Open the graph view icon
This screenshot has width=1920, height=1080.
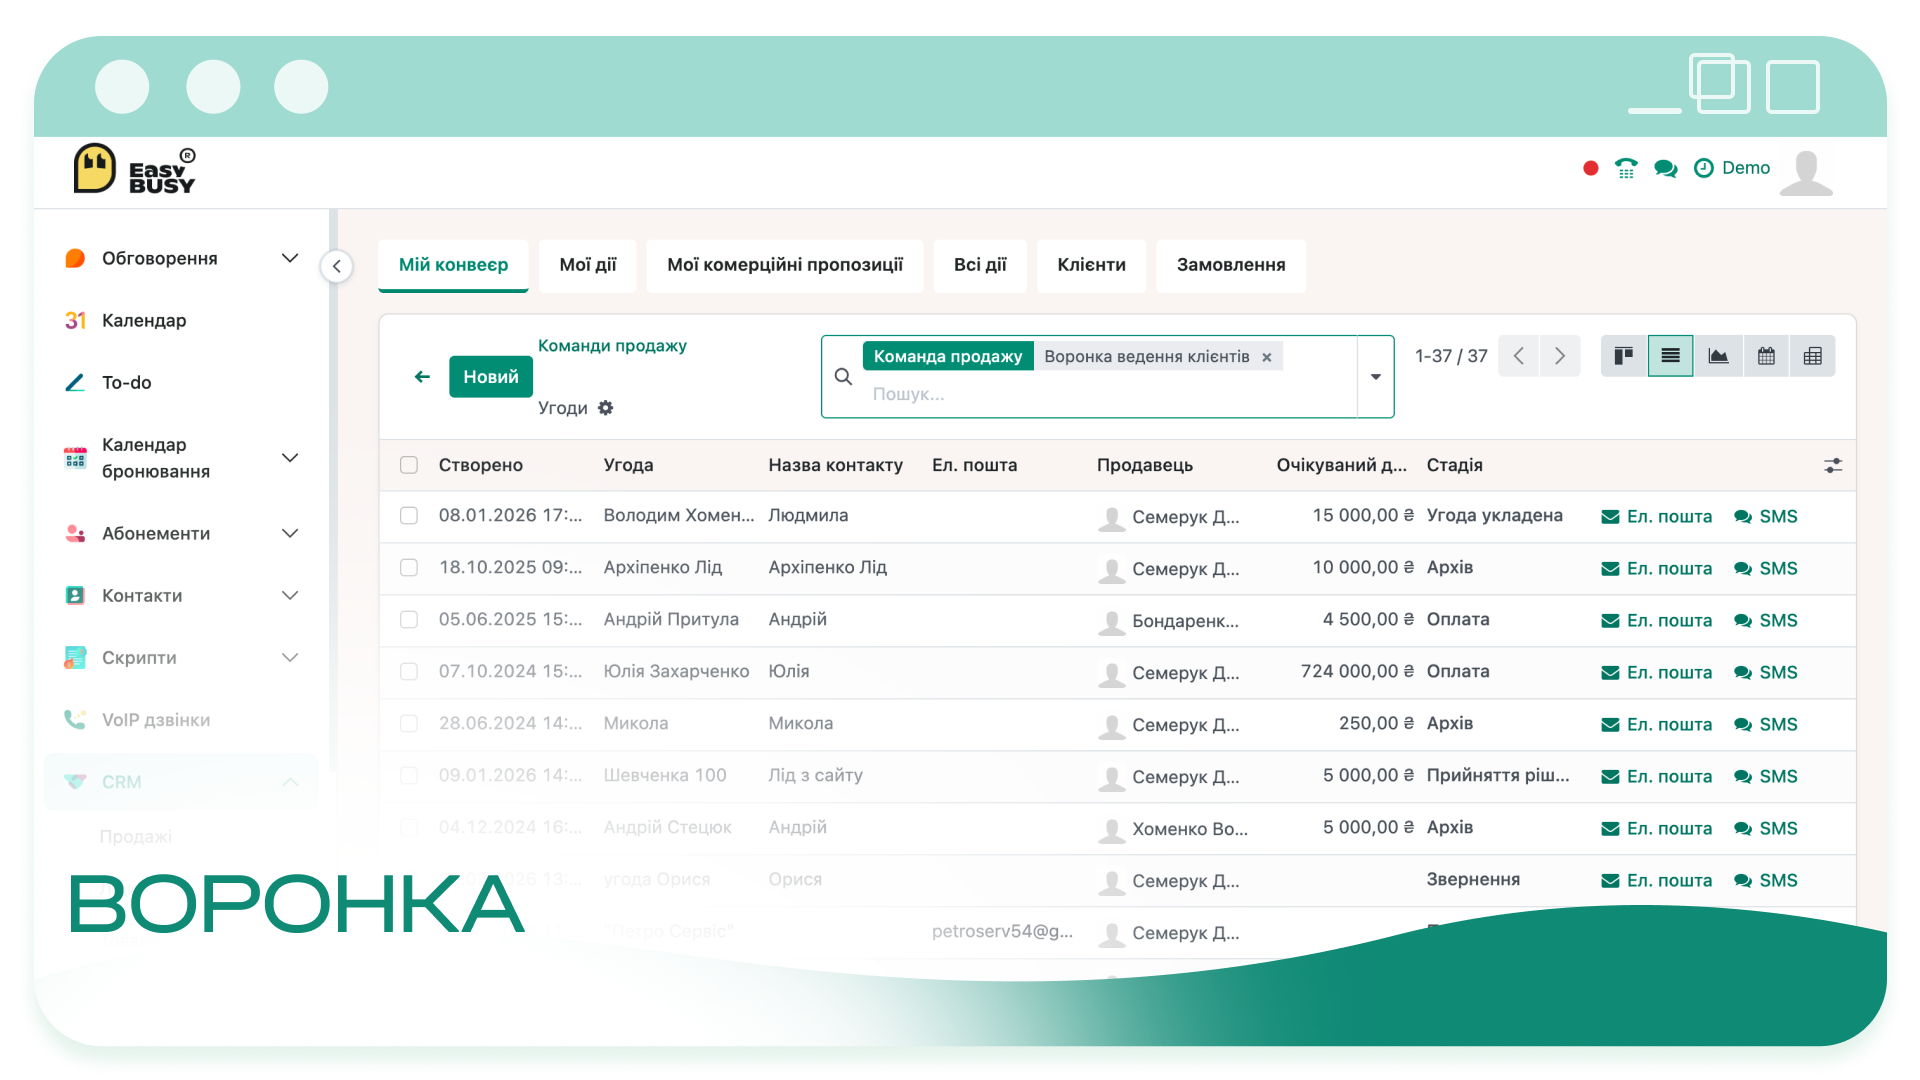pos(1718,356)
